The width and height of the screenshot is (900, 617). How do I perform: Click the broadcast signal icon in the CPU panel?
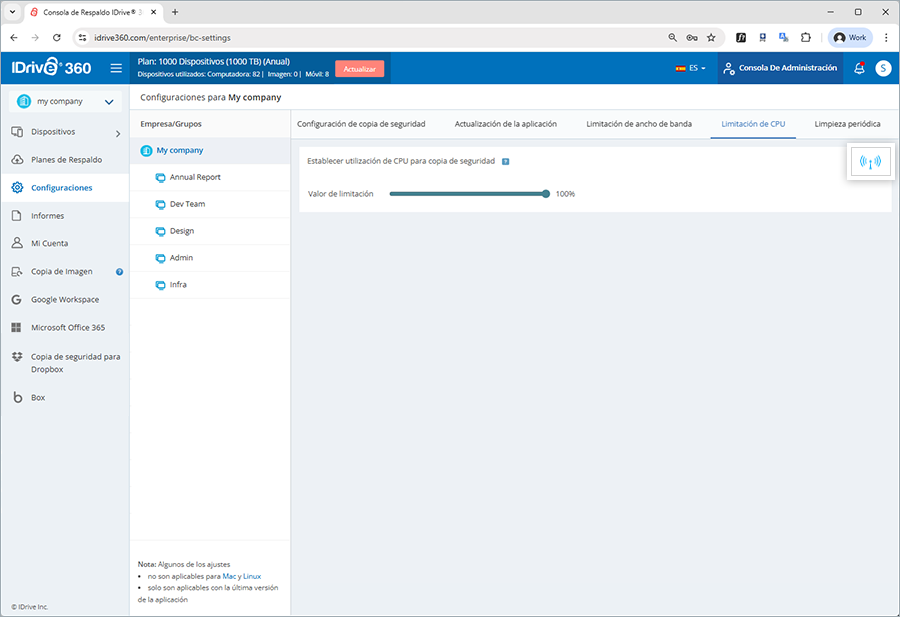tap(869, 163)
